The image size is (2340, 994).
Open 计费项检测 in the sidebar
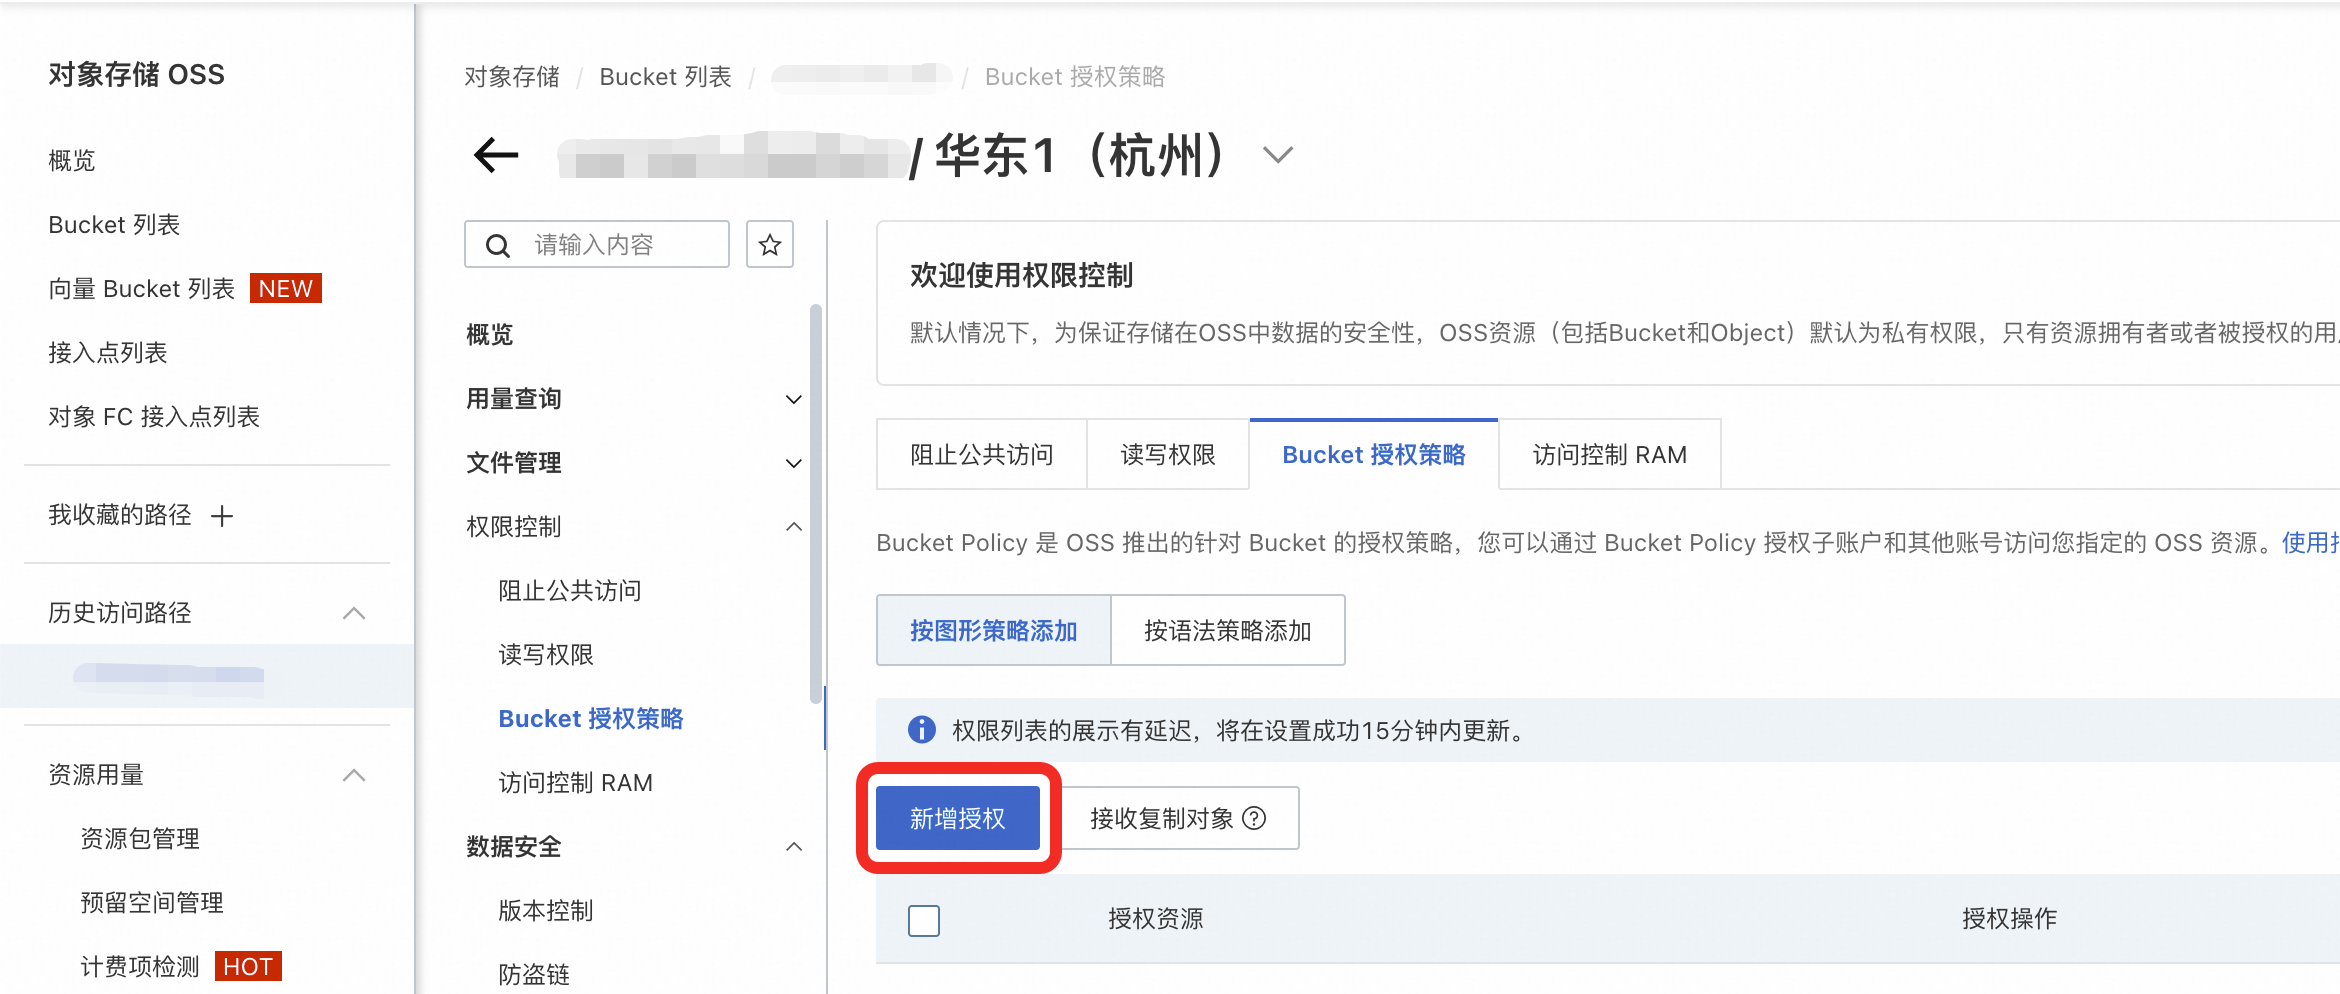point(140,967)
